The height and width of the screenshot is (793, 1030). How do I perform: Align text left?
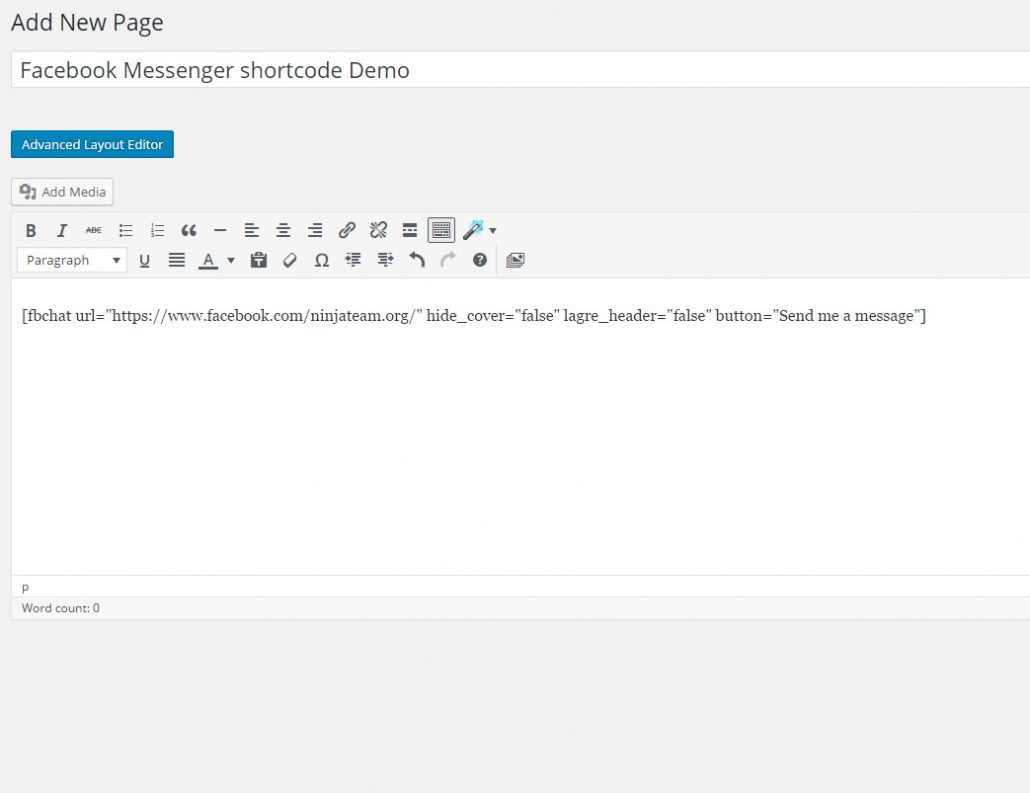coord(252,231)
